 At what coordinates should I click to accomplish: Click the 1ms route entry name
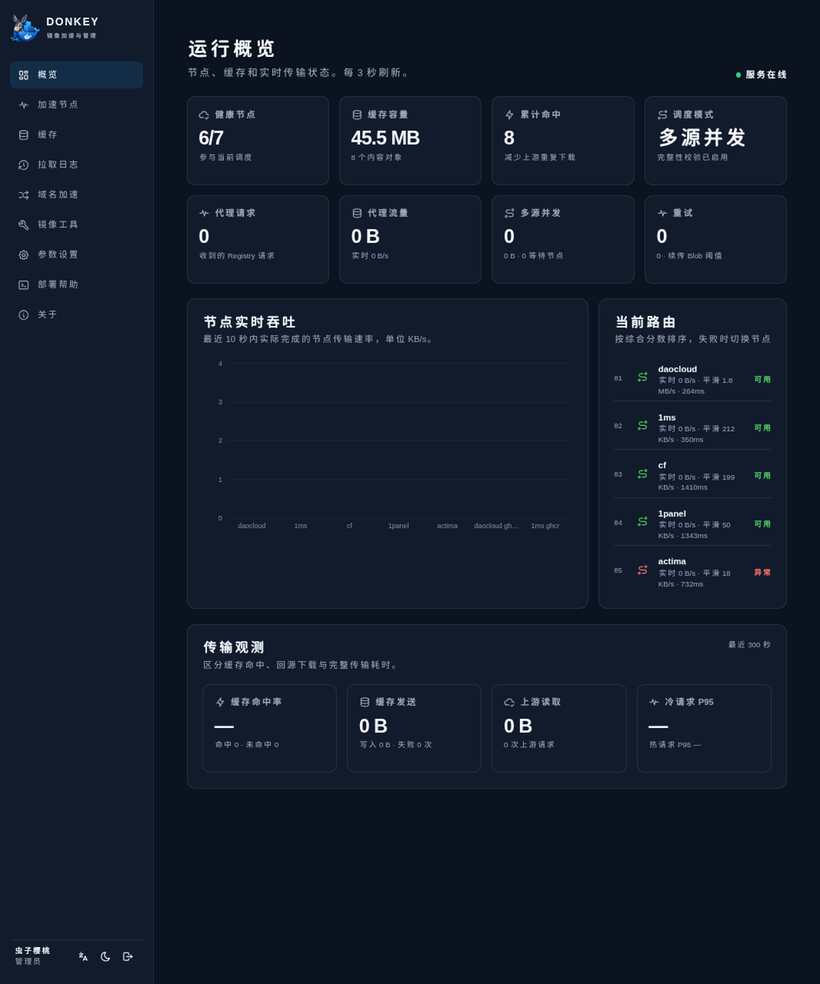click(x=667, y=417)
